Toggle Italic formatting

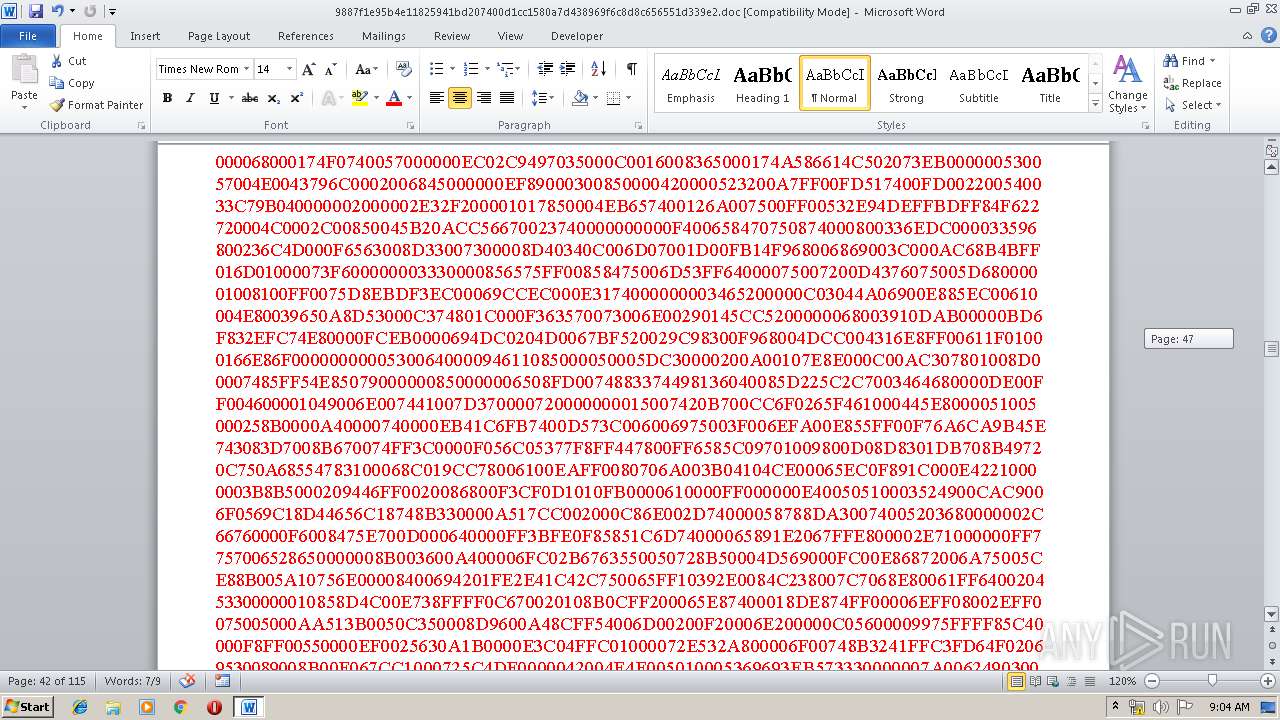point(190,98)
